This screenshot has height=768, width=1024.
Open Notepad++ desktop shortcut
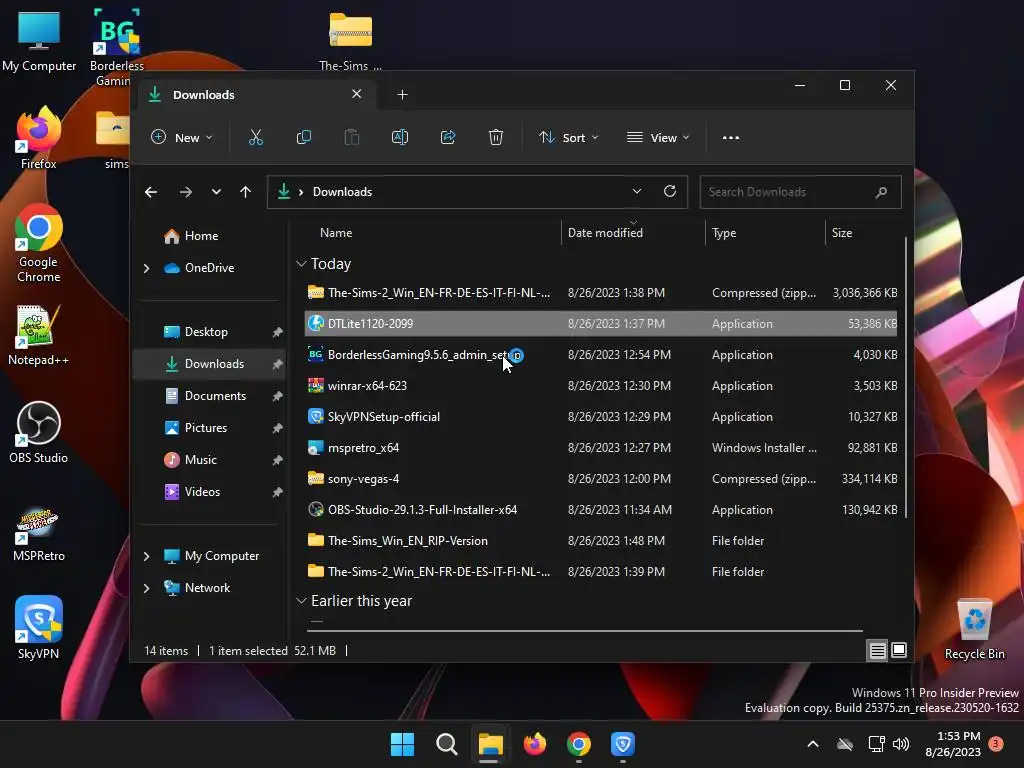click(39, 335)
